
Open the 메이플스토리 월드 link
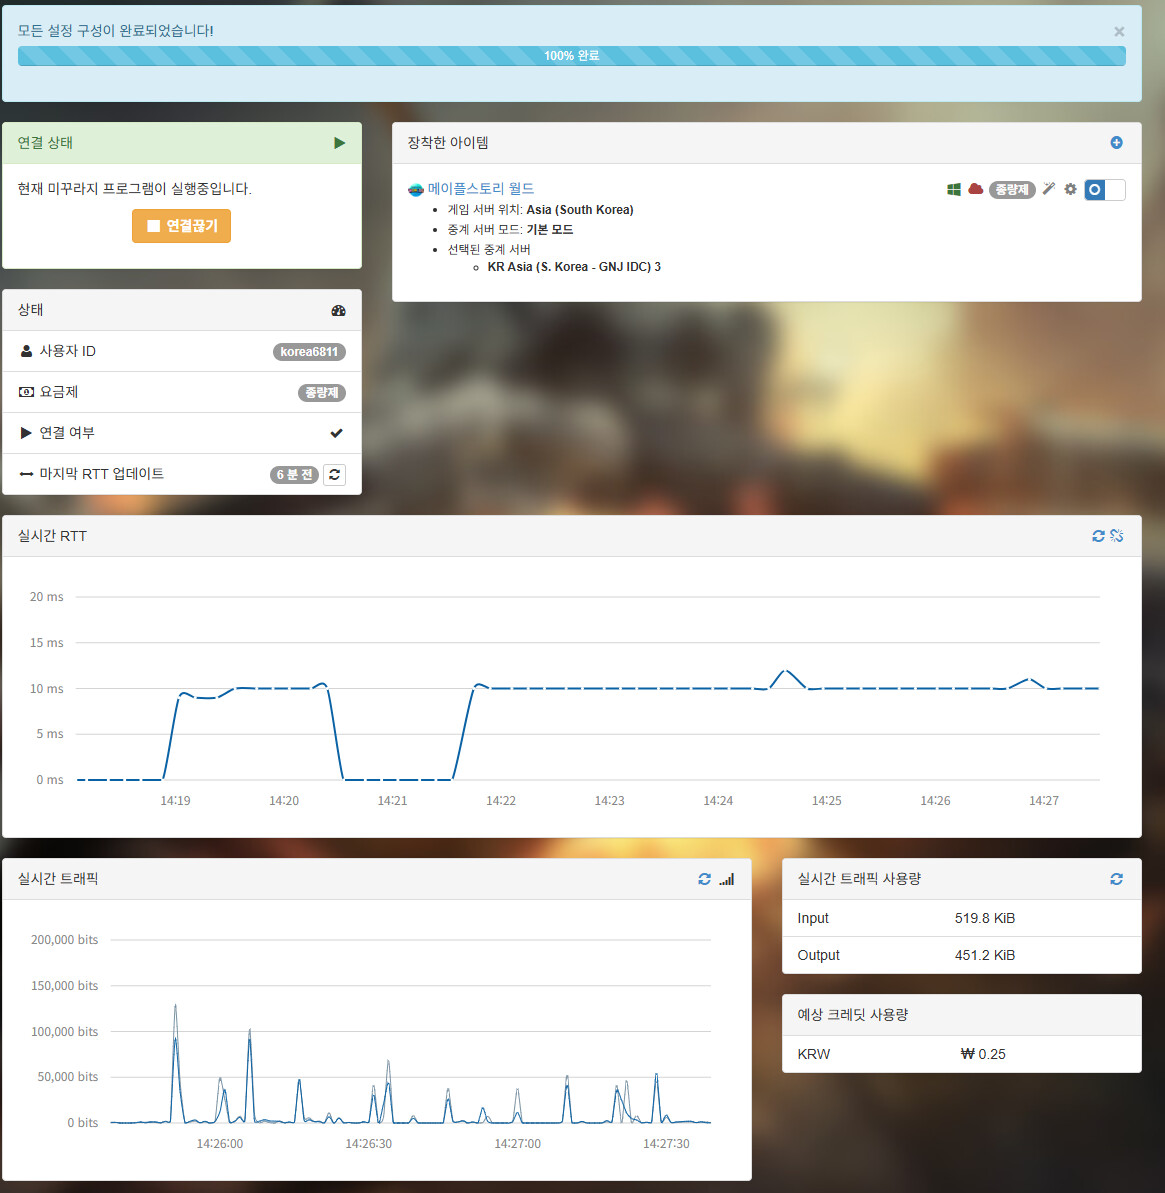coord(480,188)
